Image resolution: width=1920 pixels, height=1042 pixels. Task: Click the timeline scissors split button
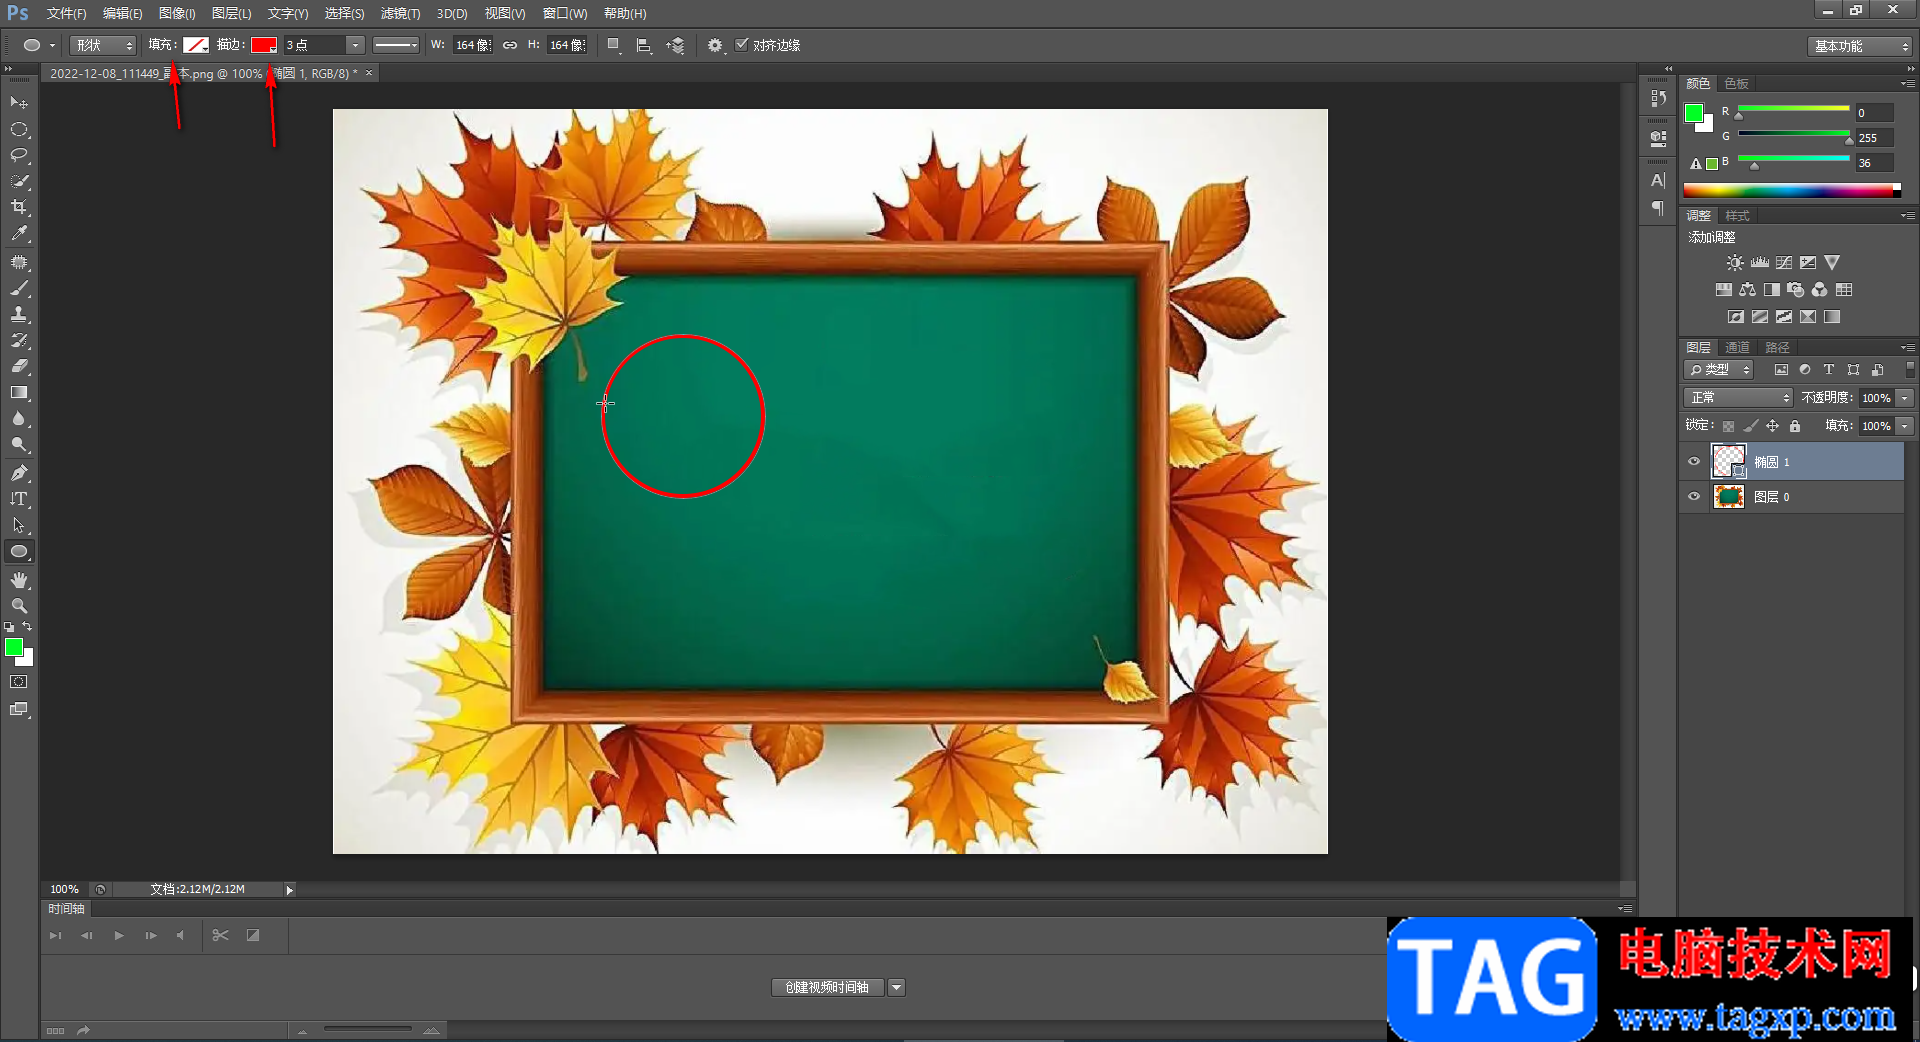[x=221, y=936]
